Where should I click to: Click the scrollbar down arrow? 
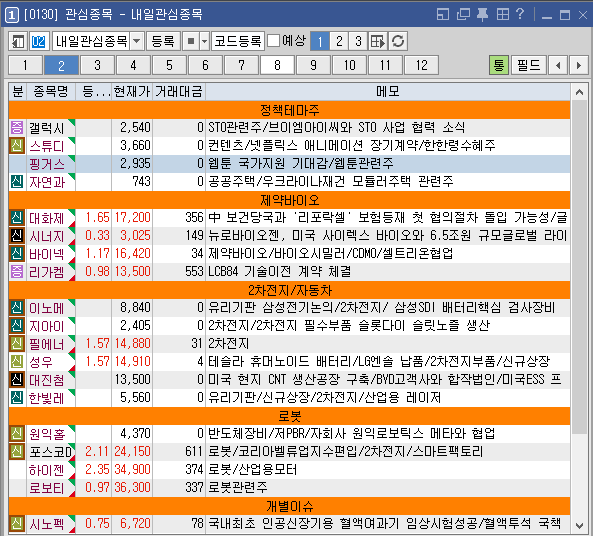(579, 525)
